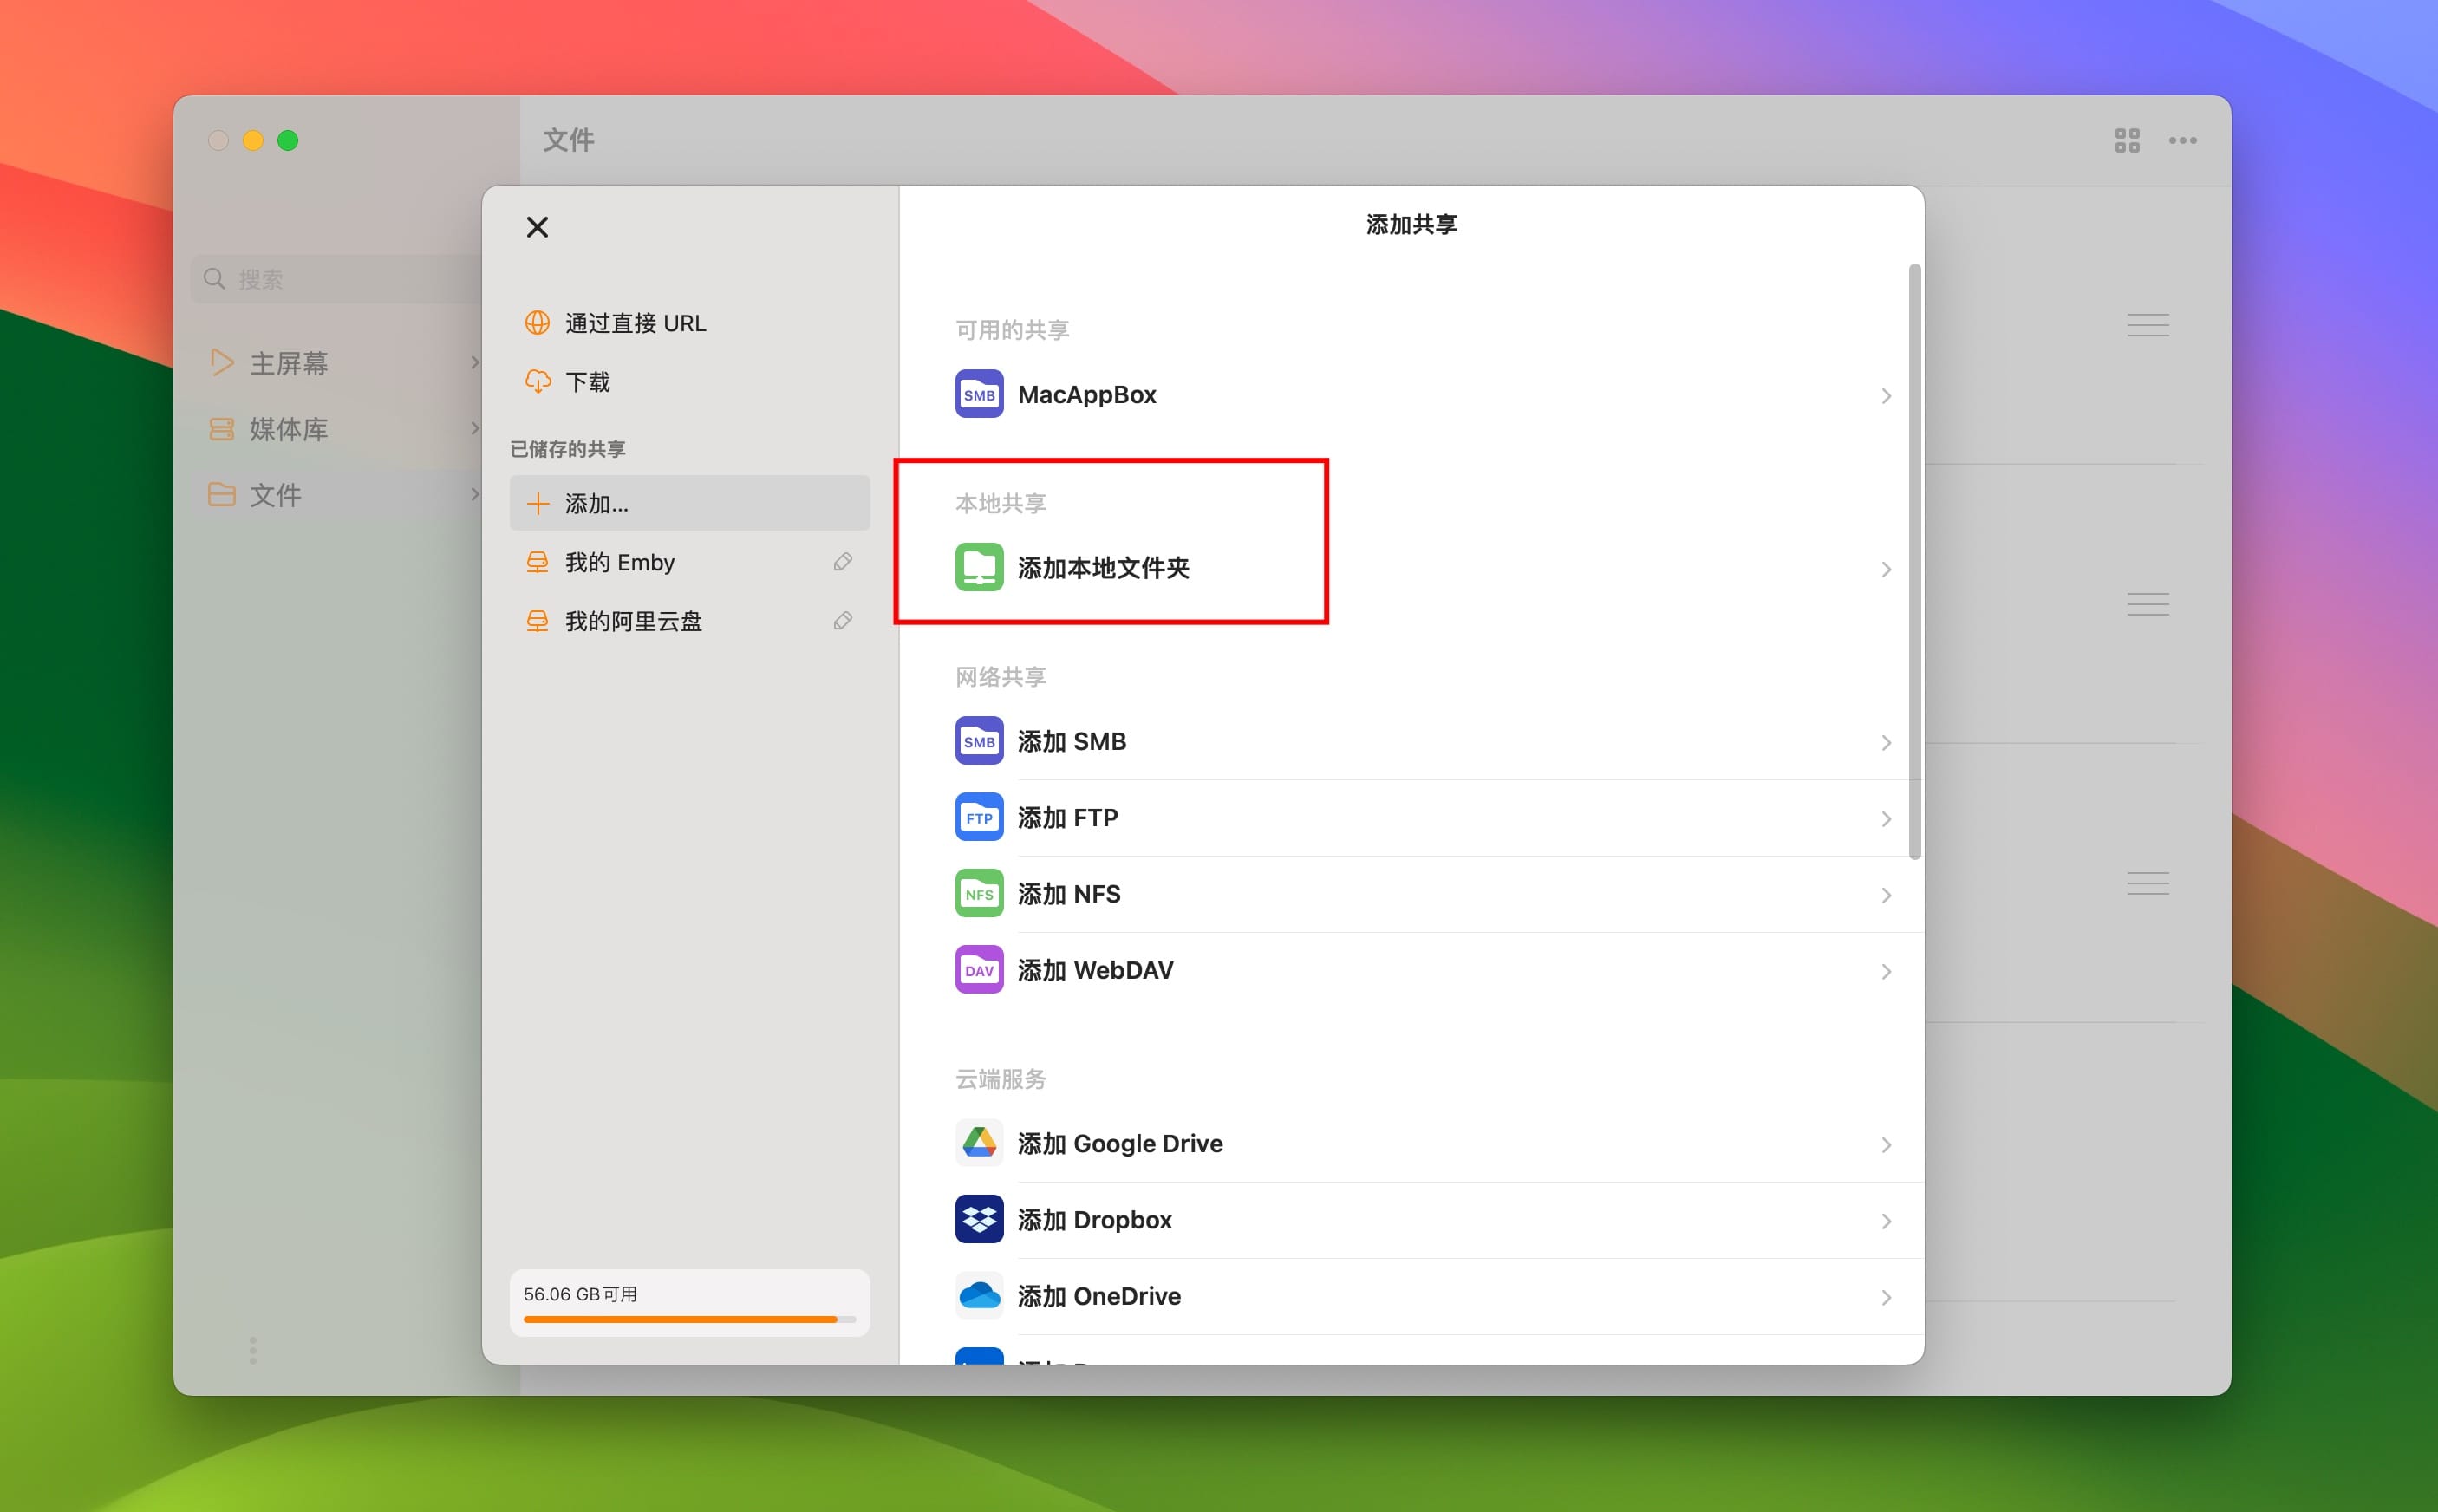Expand the MacAppBox share chevron
This screenshot has width=2438, height=1512.
(1886, 396)
